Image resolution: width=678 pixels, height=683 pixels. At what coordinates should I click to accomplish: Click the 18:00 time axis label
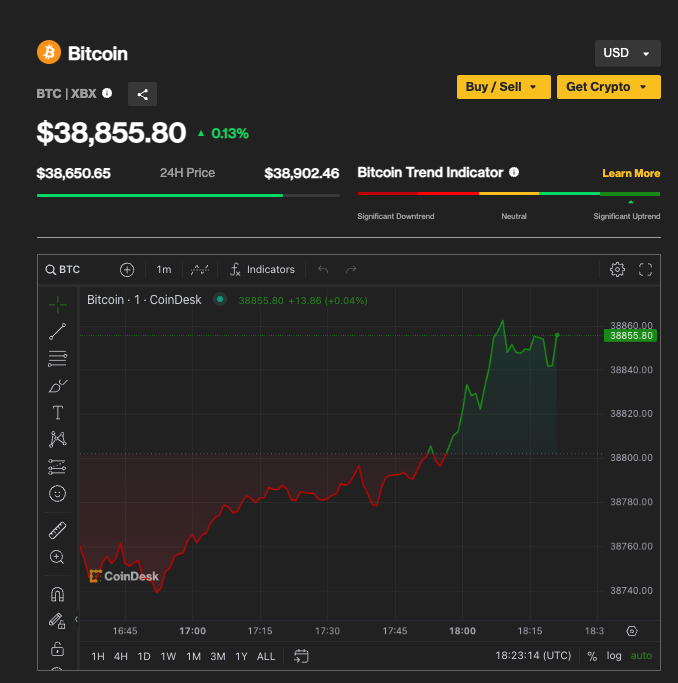(462, 631)
